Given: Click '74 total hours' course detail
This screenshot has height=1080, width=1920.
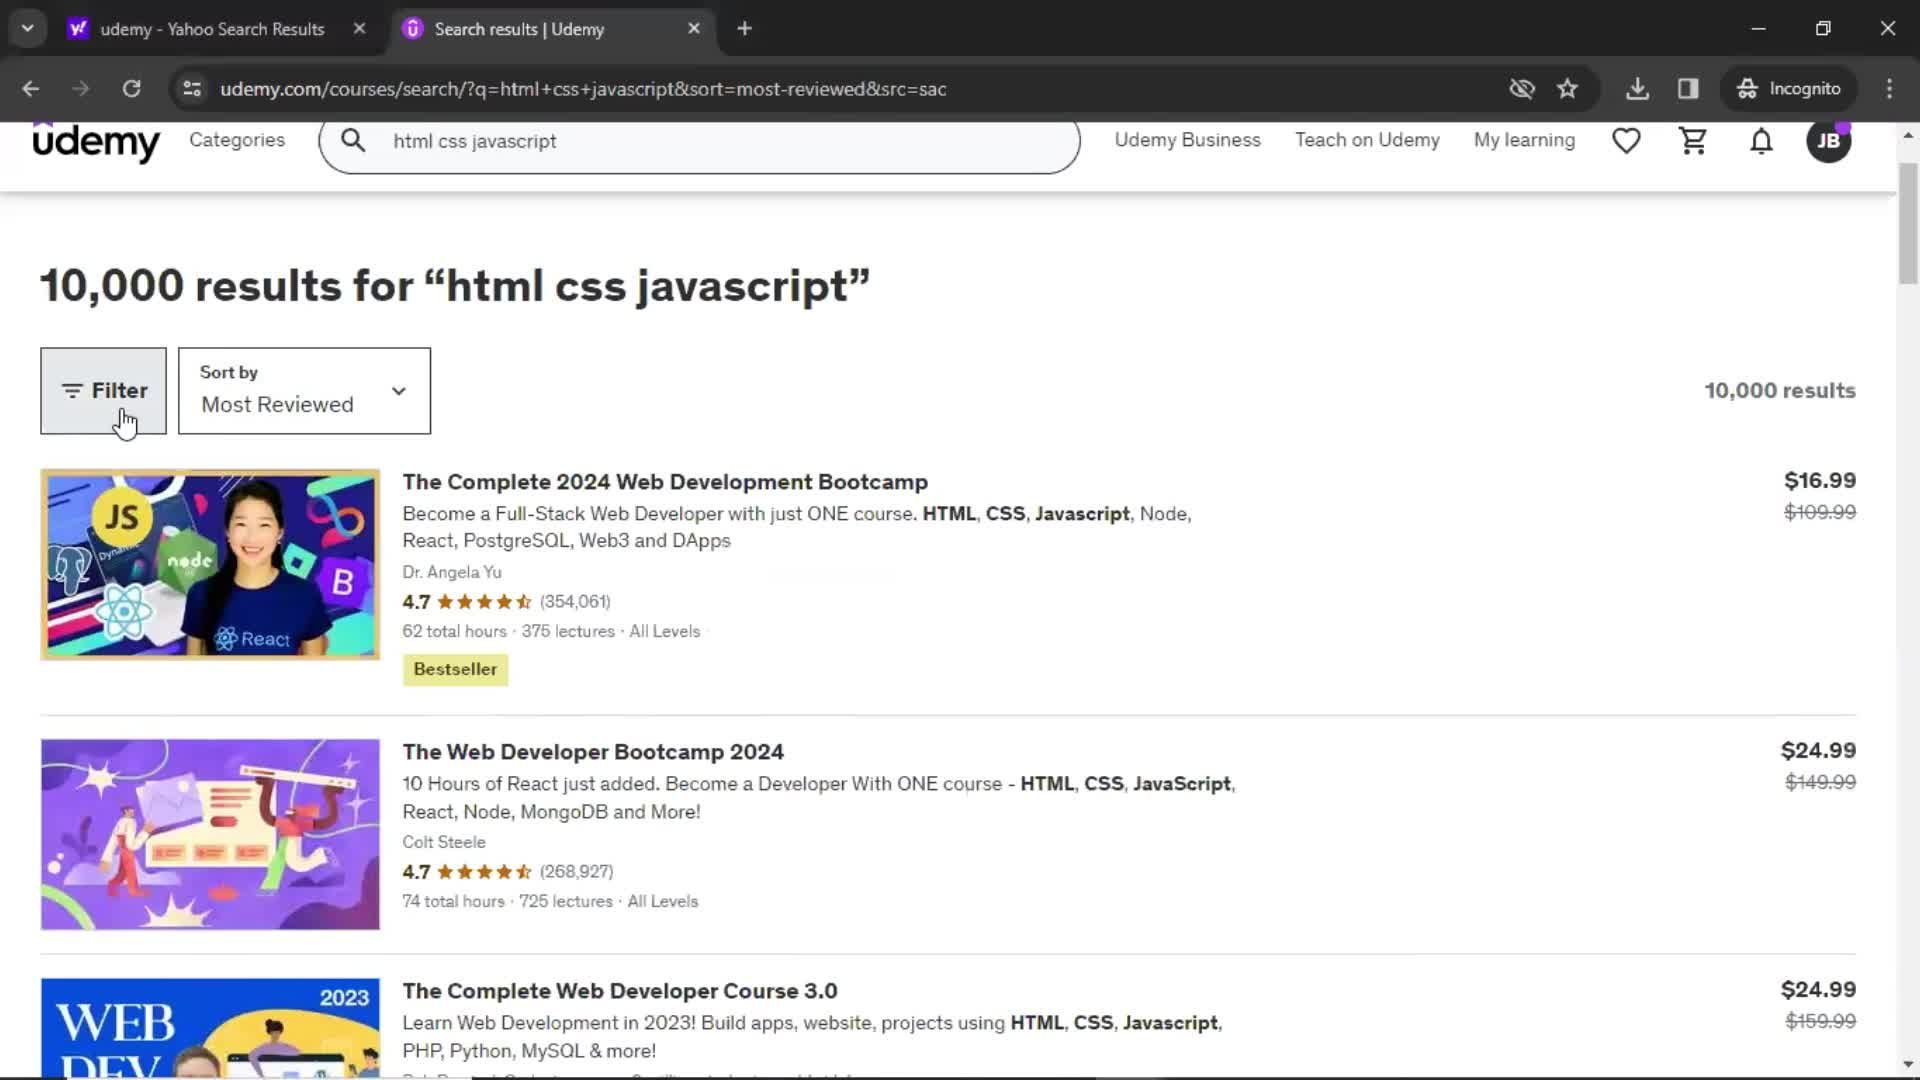Looking at the screenshot, I should point(453,901).
